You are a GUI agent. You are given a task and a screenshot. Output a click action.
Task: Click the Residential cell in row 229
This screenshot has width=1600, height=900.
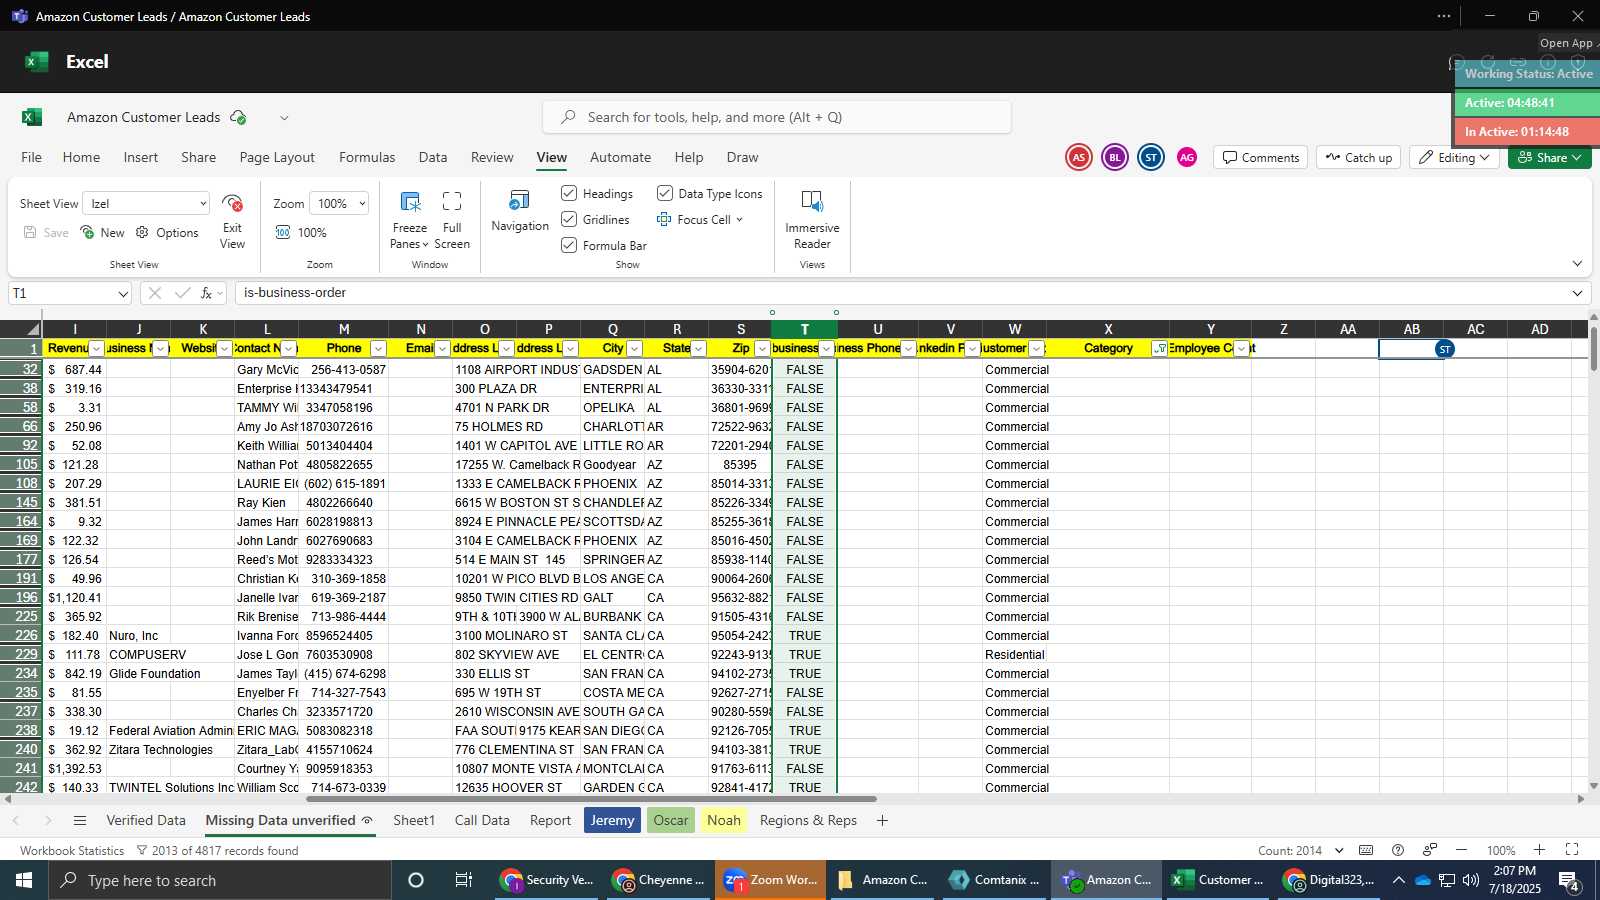tap(1015, 655)
